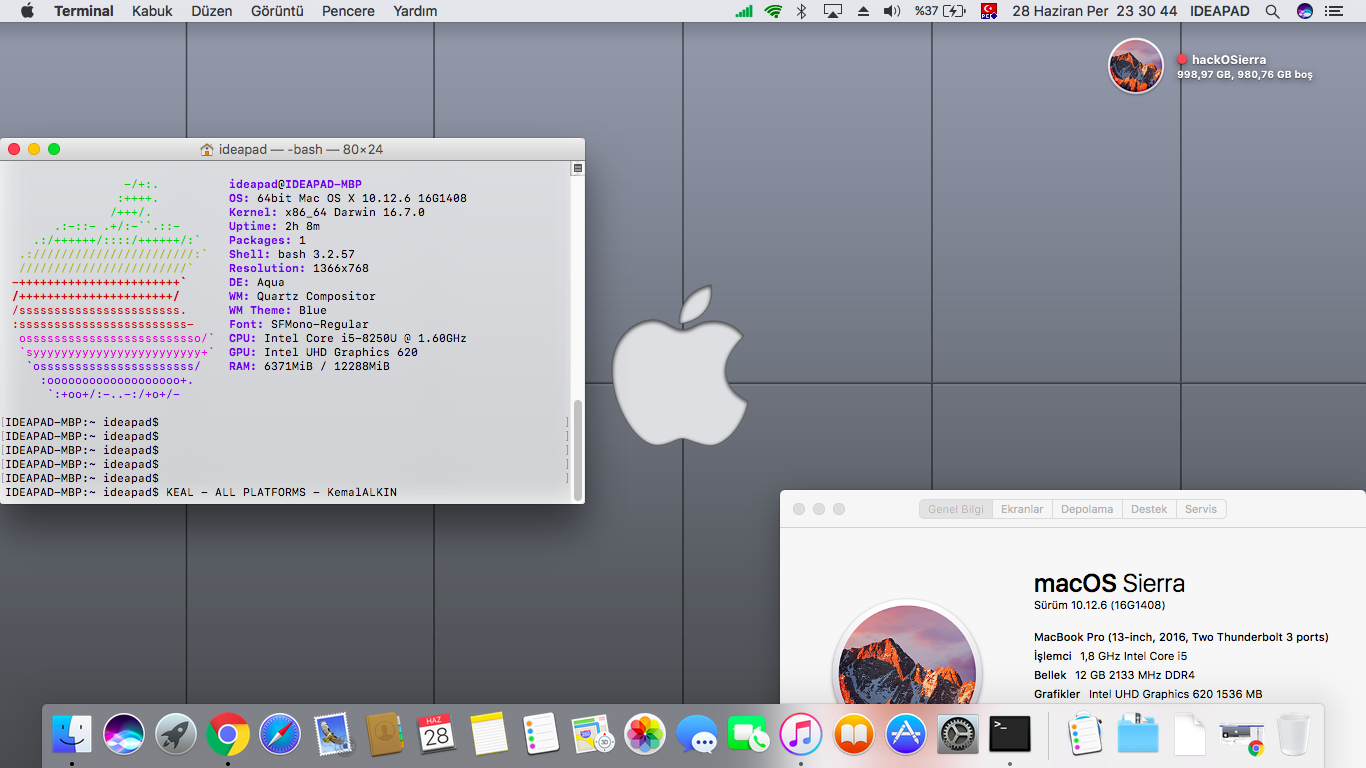Switch to the Depolama tab
This screenshot has width=1366, height=768.
click(x=1086, y=509)
